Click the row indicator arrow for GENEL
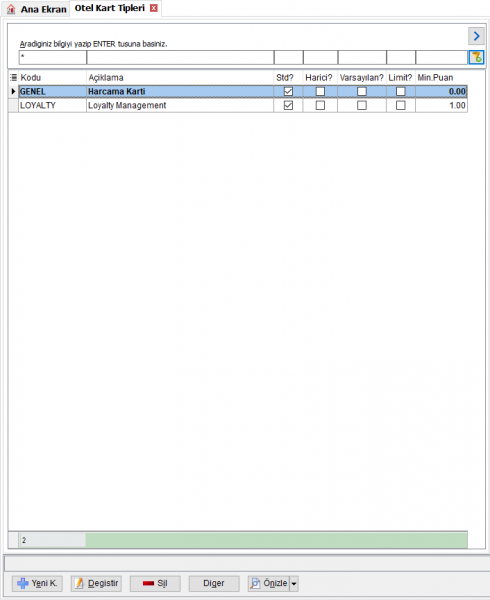This screenshot has height=600, width=490. [x=13, y=91]
